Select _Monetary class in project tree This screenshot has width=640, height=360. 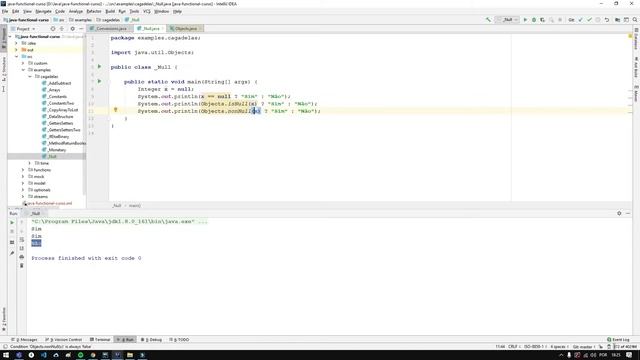[54, 150]
